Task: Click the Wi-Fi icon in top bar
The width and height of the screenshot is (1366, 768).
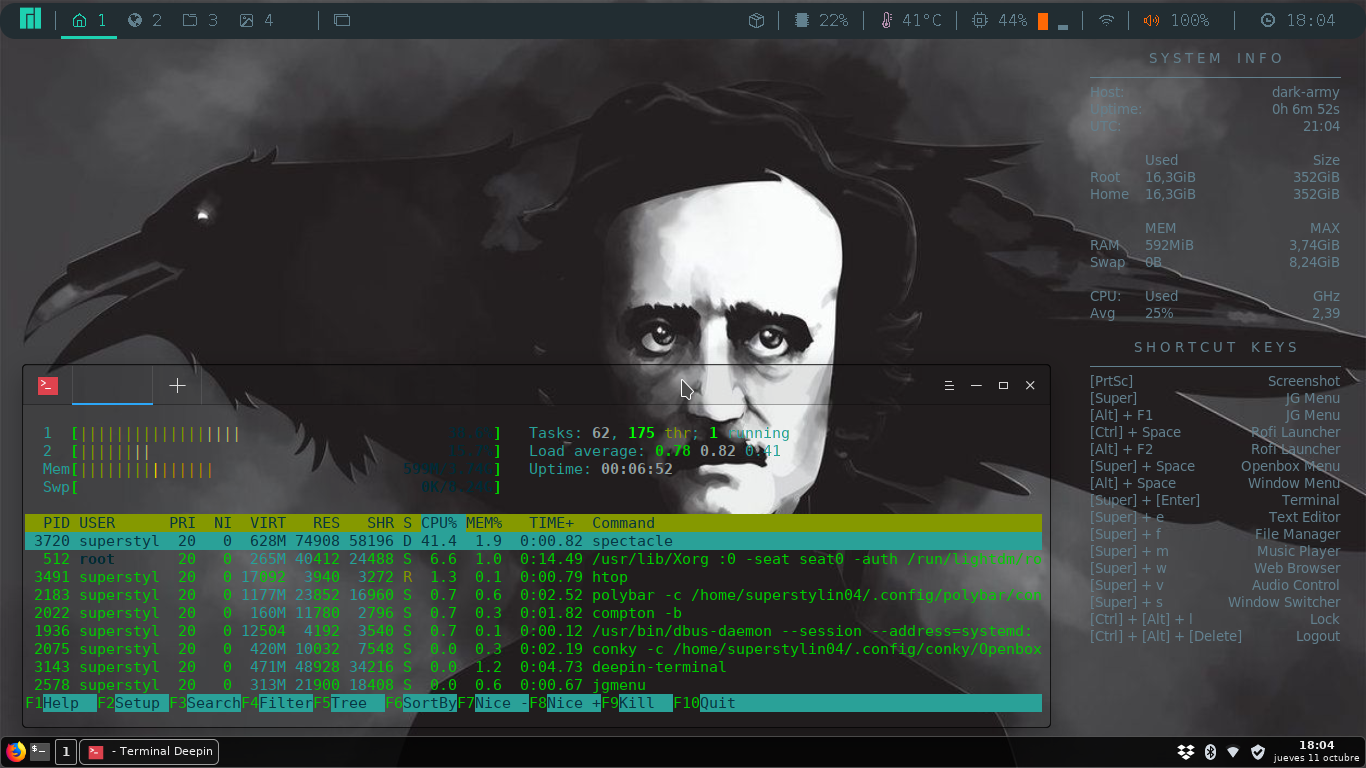Action: point(1106,20)
